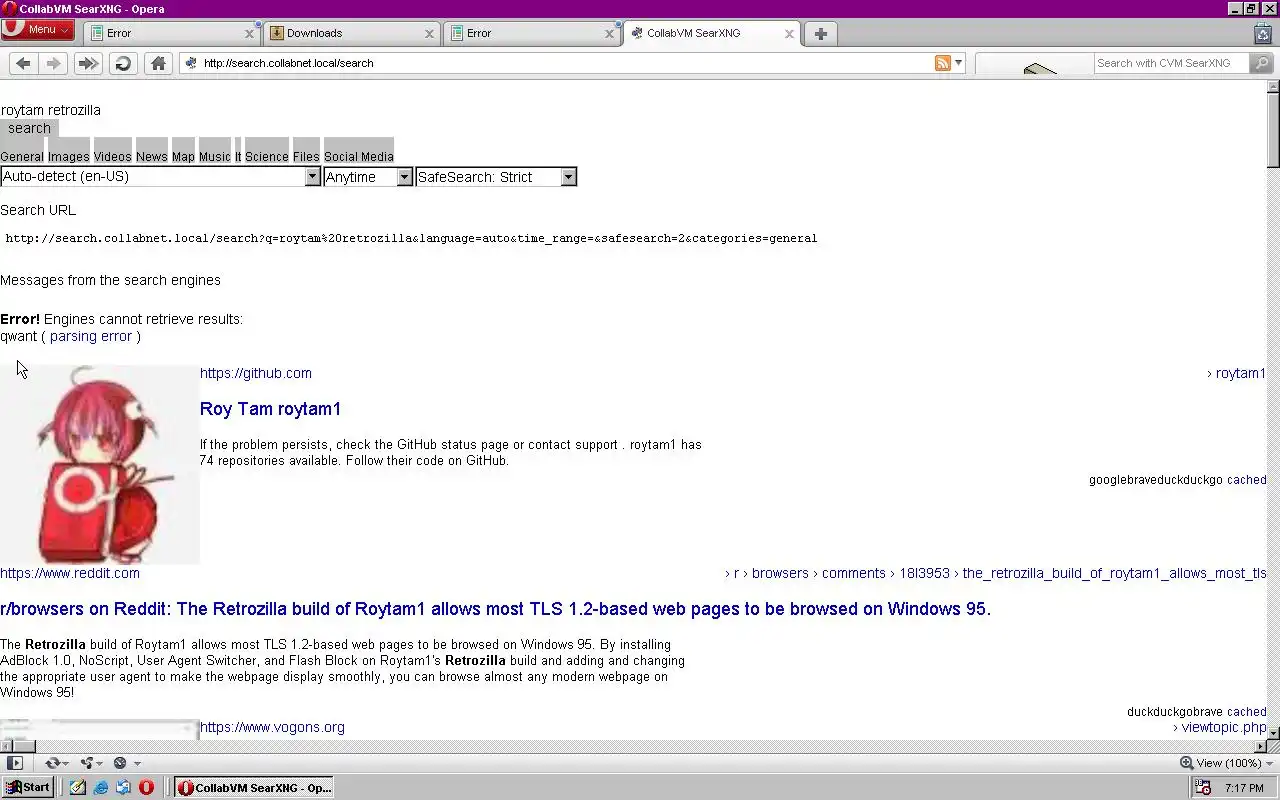Screen dimensions: 1280x800
Task: Select the General category
Action: (x=22, y=156)
